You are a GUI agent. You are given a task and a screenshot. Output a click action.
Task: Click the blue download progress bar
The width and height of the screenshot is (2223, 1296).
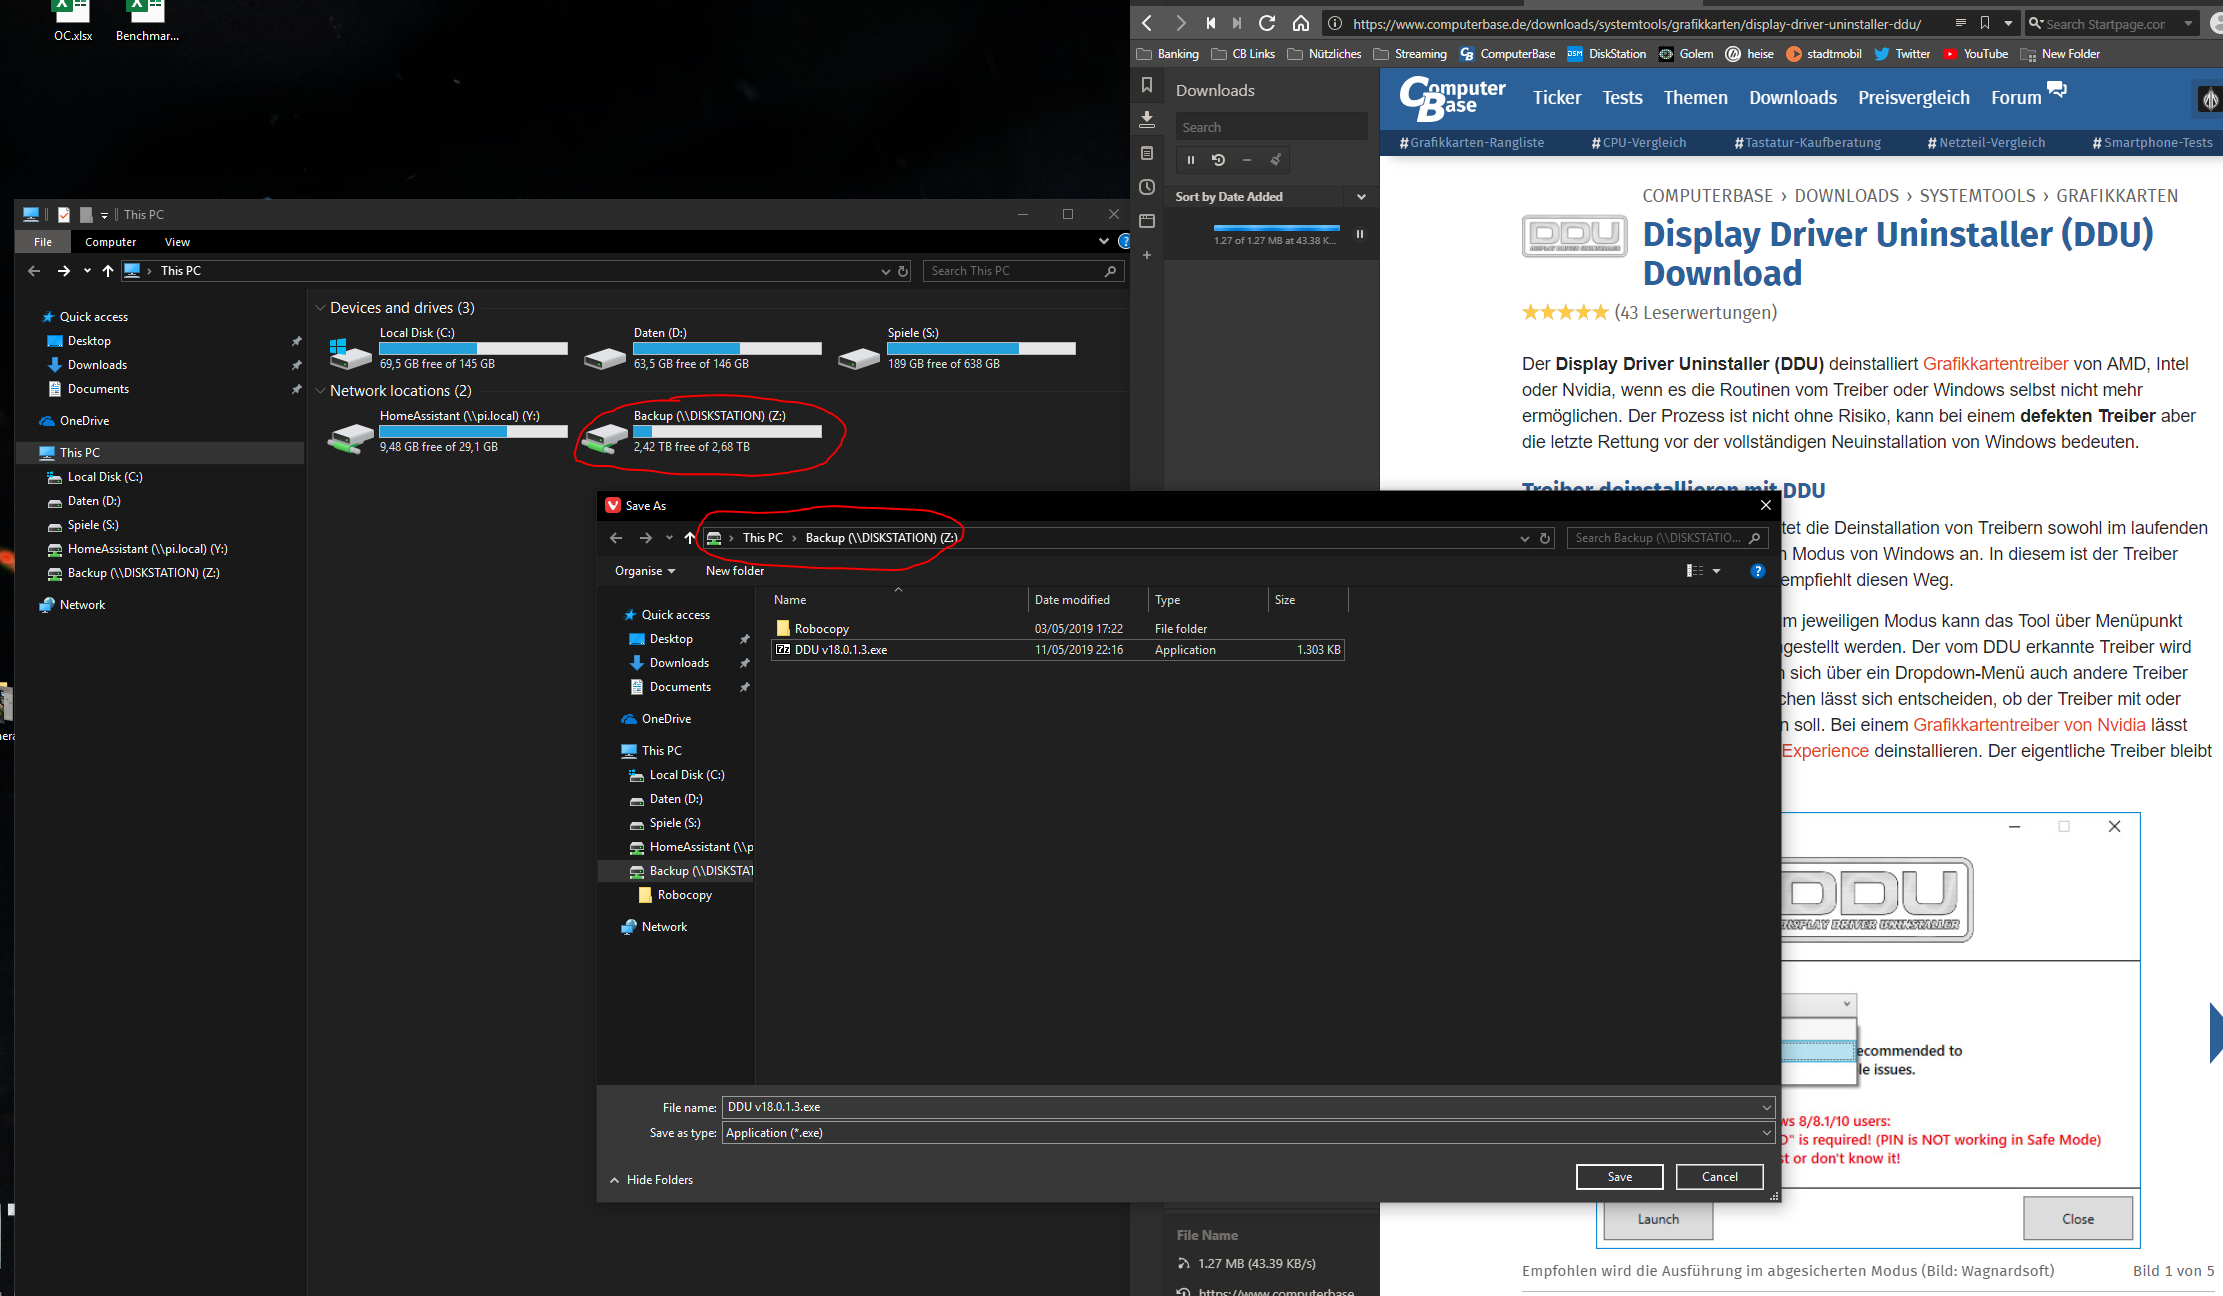click(x=1274, y=229)
